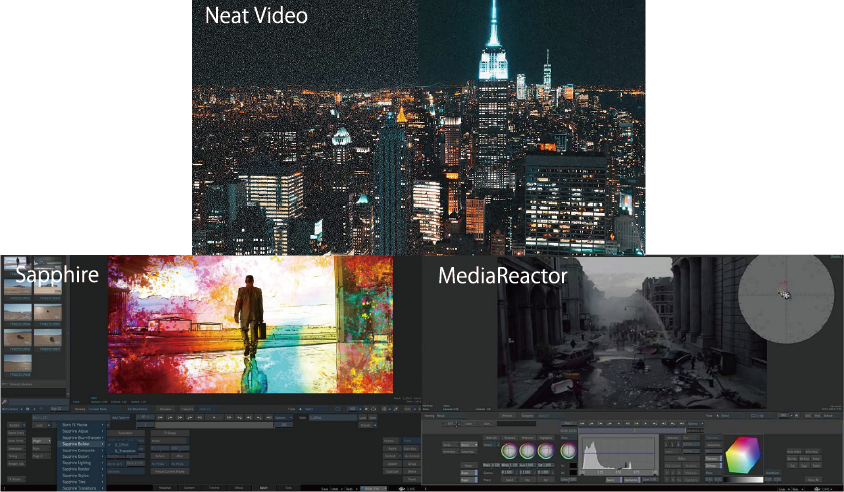Open the Options dropdown in Sapphire transport

pos(283,418)
